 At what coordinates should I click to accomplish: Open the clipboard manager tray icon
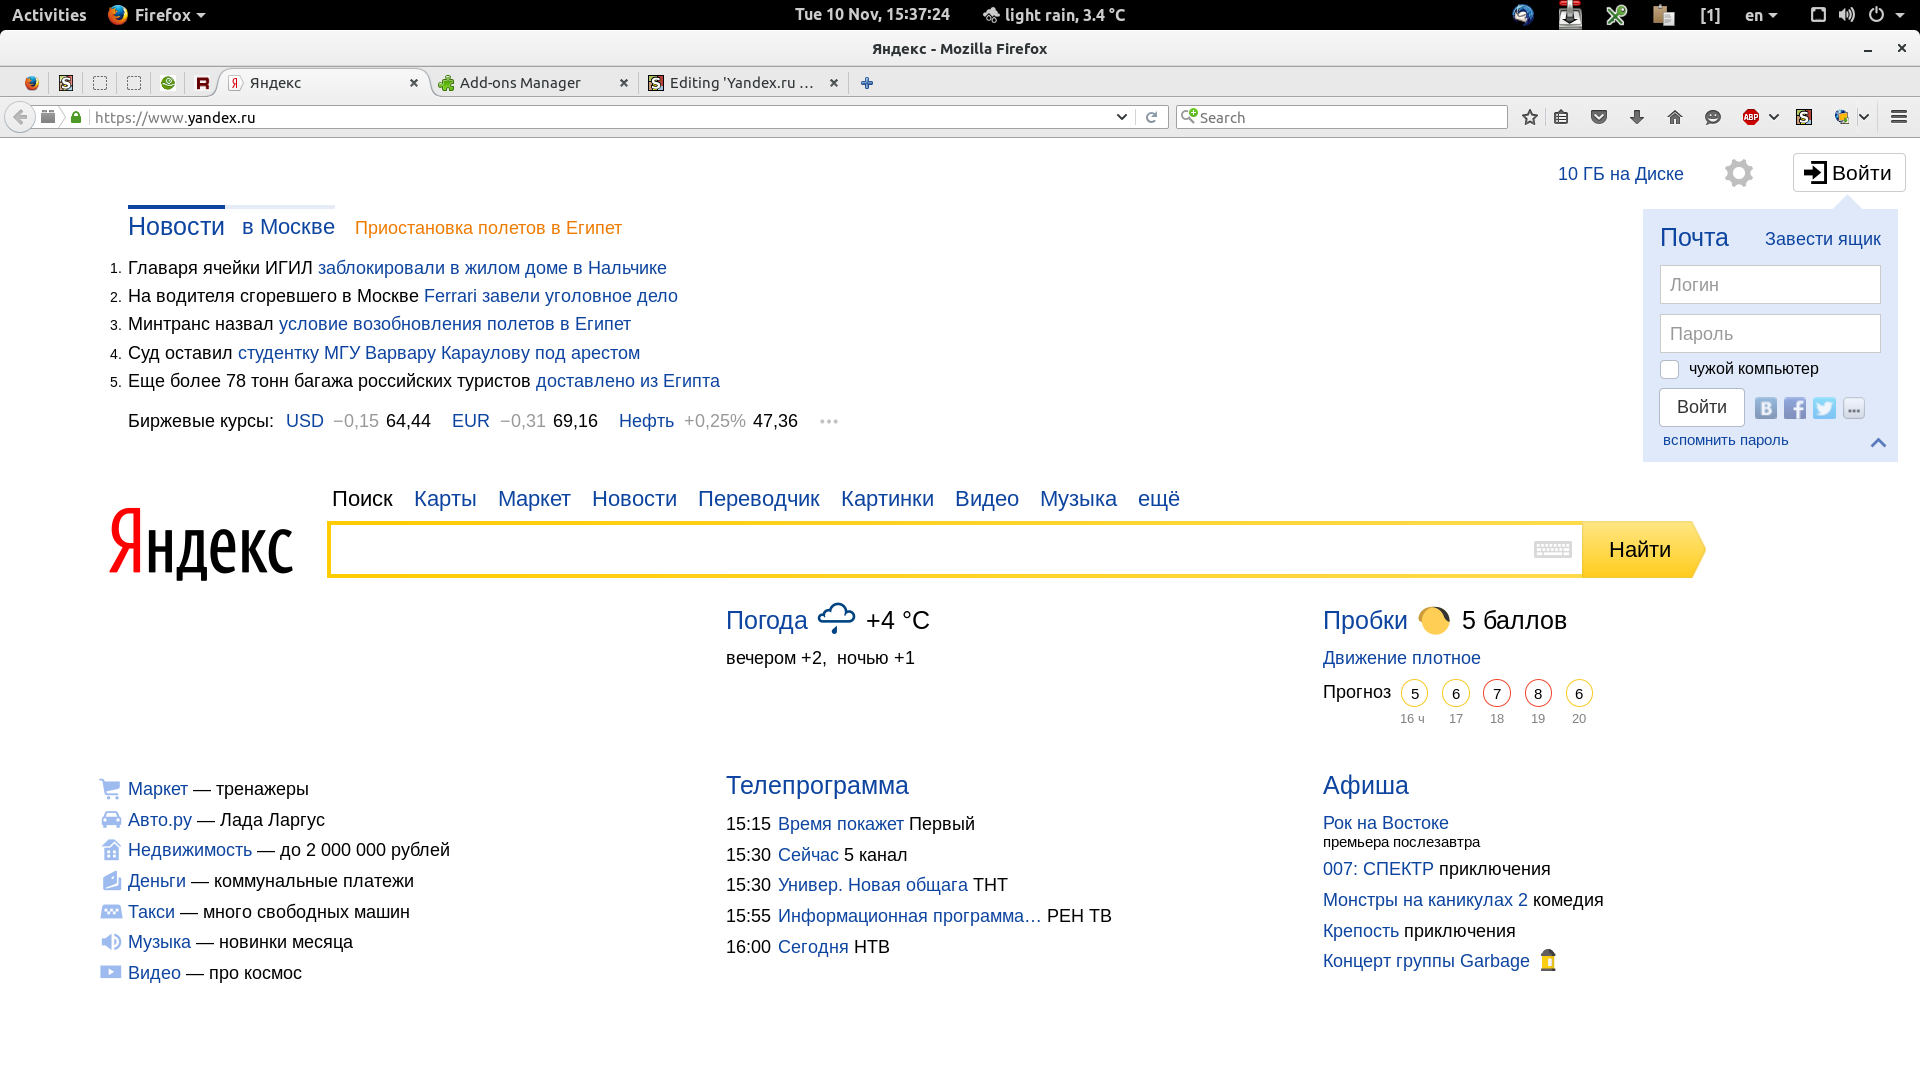(x=1664, y=15)
